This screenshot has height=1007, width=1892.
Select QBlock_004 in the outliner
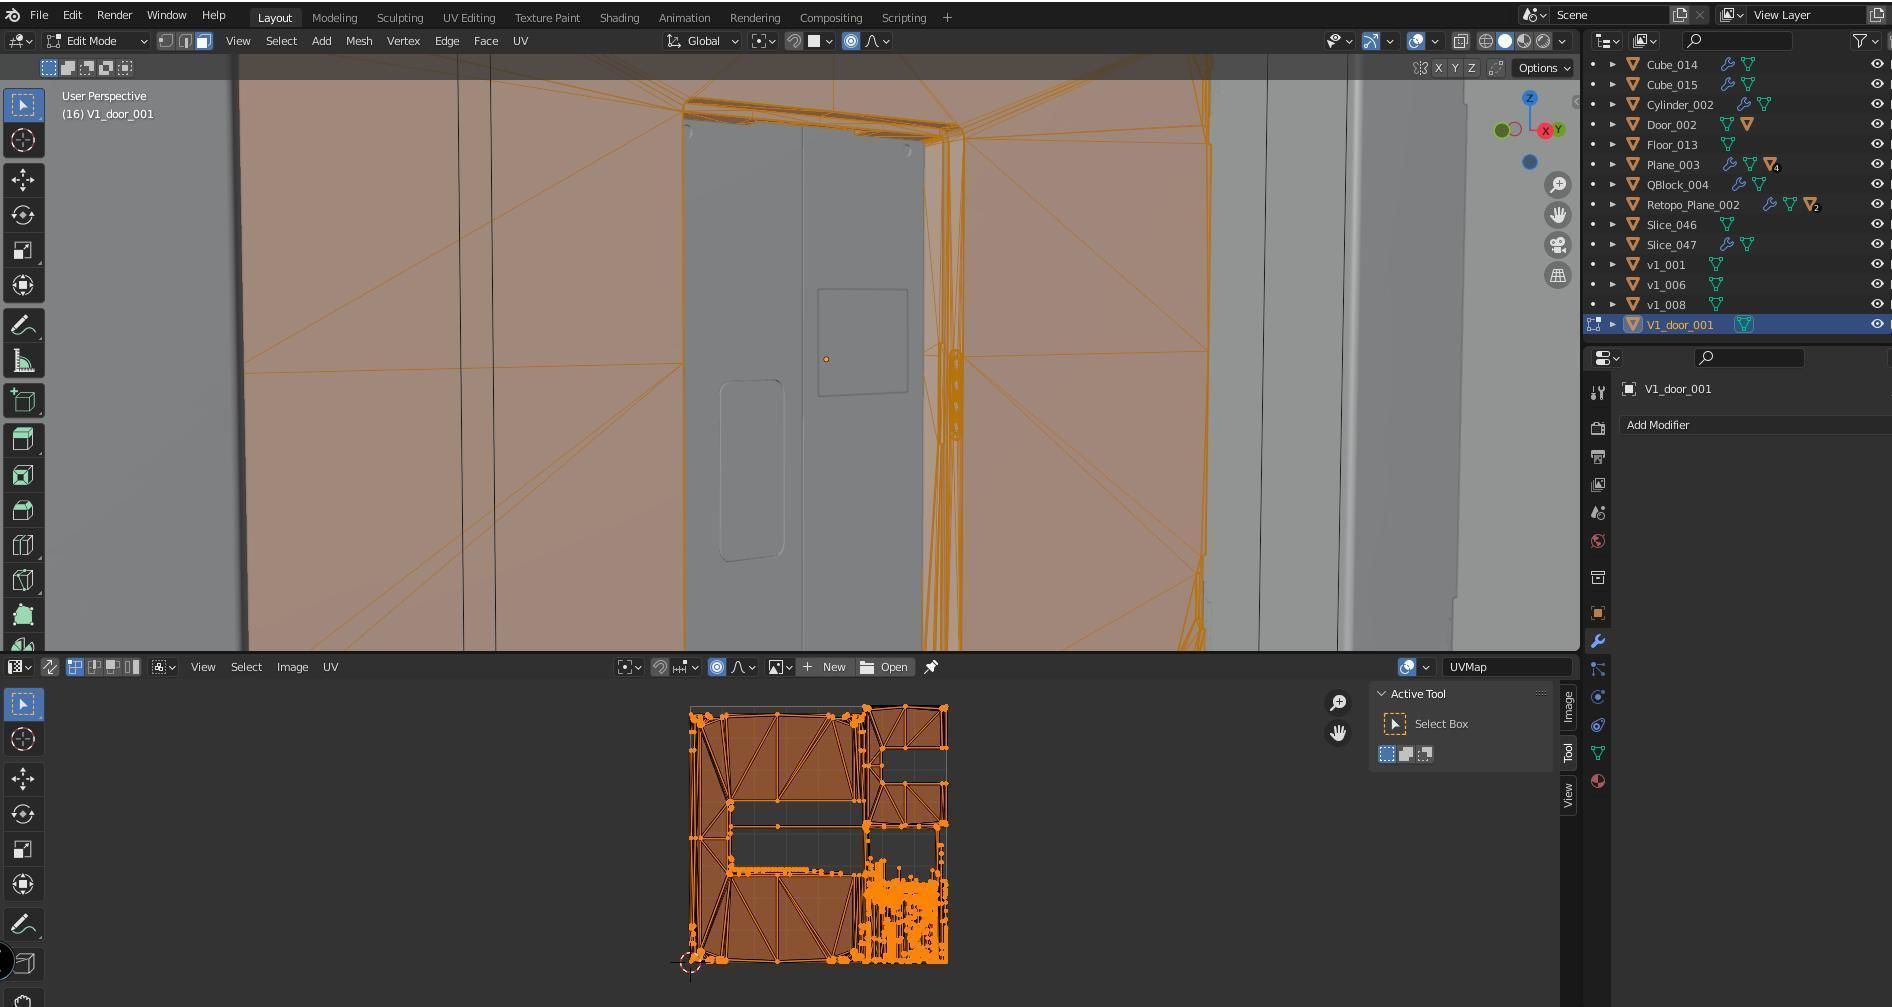click(1677, 184)
